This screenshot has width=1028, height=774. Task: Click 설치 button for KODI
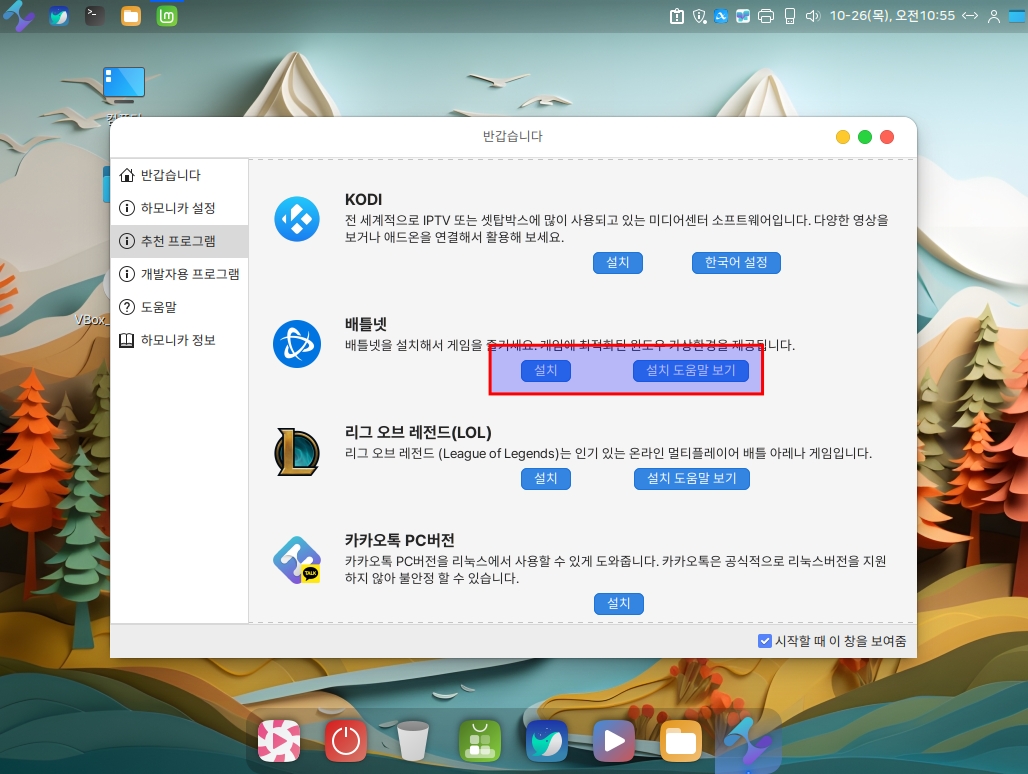(618, 262)
